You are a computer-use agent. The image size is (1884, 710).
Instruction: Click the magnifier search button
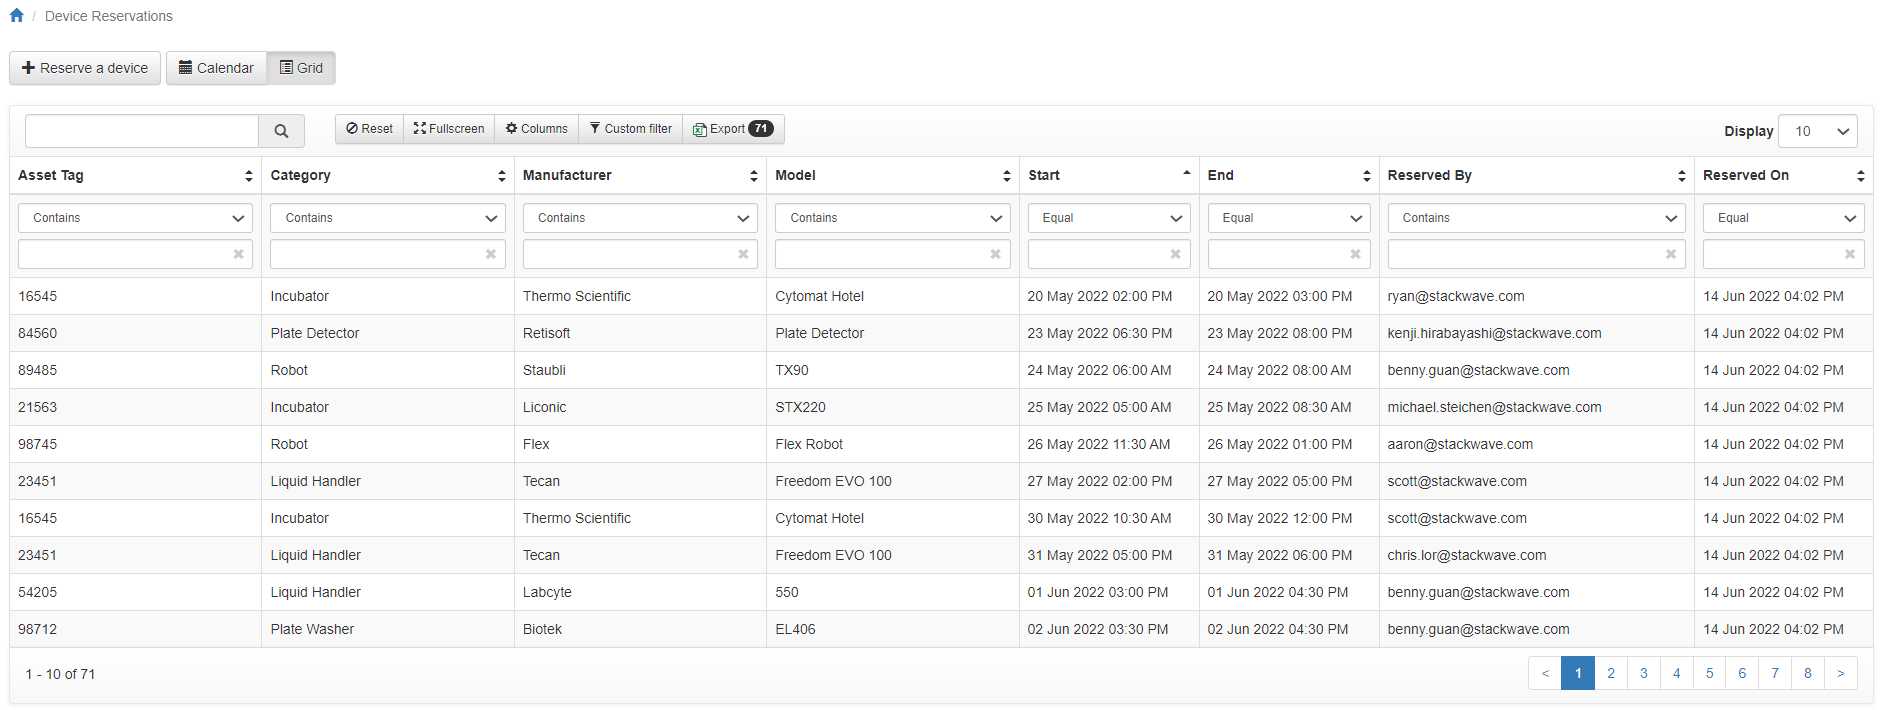point(281,131)
